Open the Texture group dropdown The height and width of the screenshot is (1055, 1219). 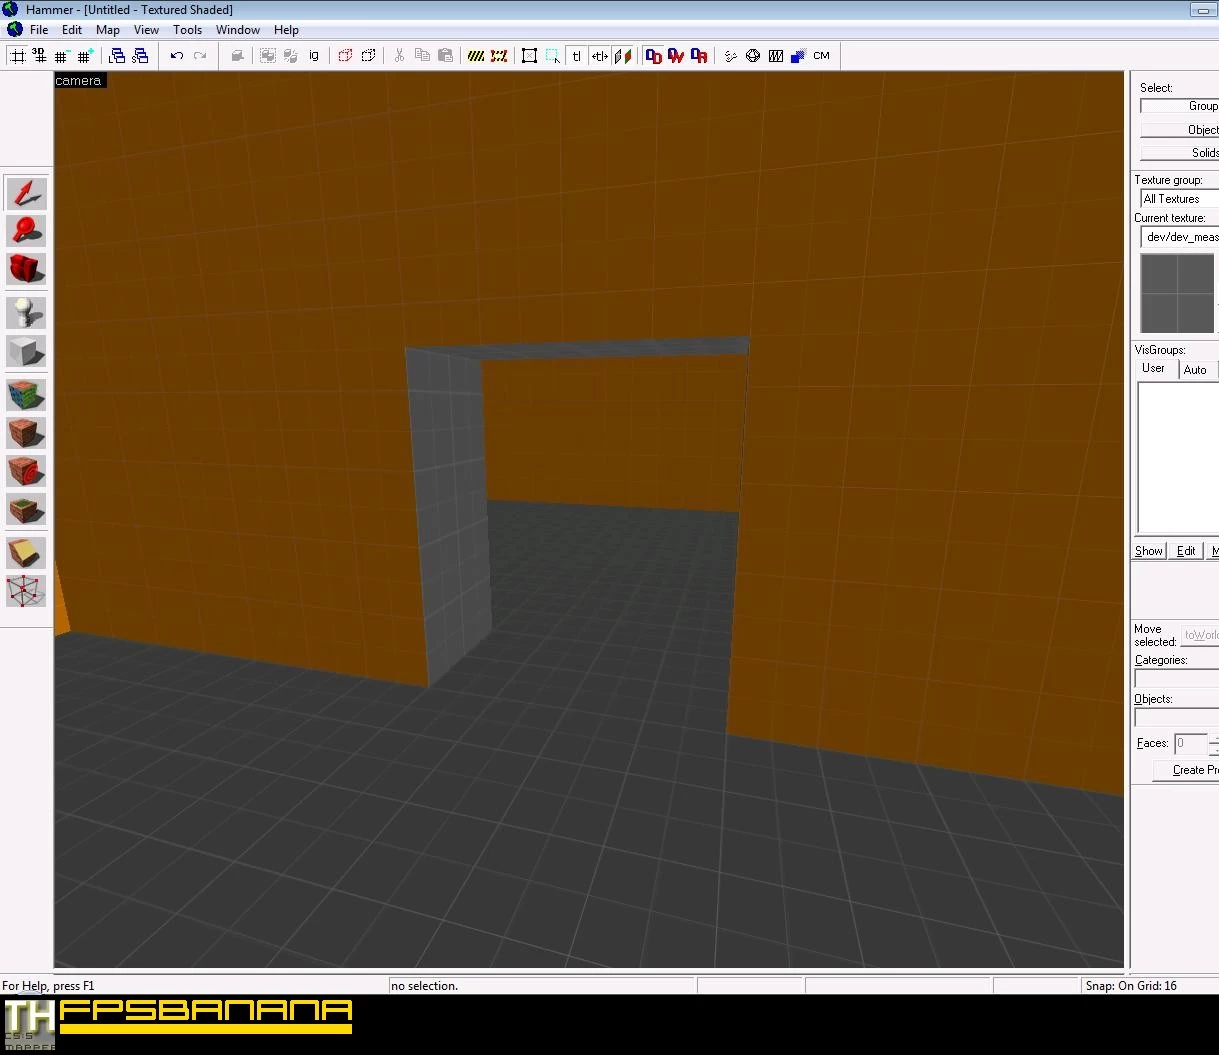[x=1180, y=199]
